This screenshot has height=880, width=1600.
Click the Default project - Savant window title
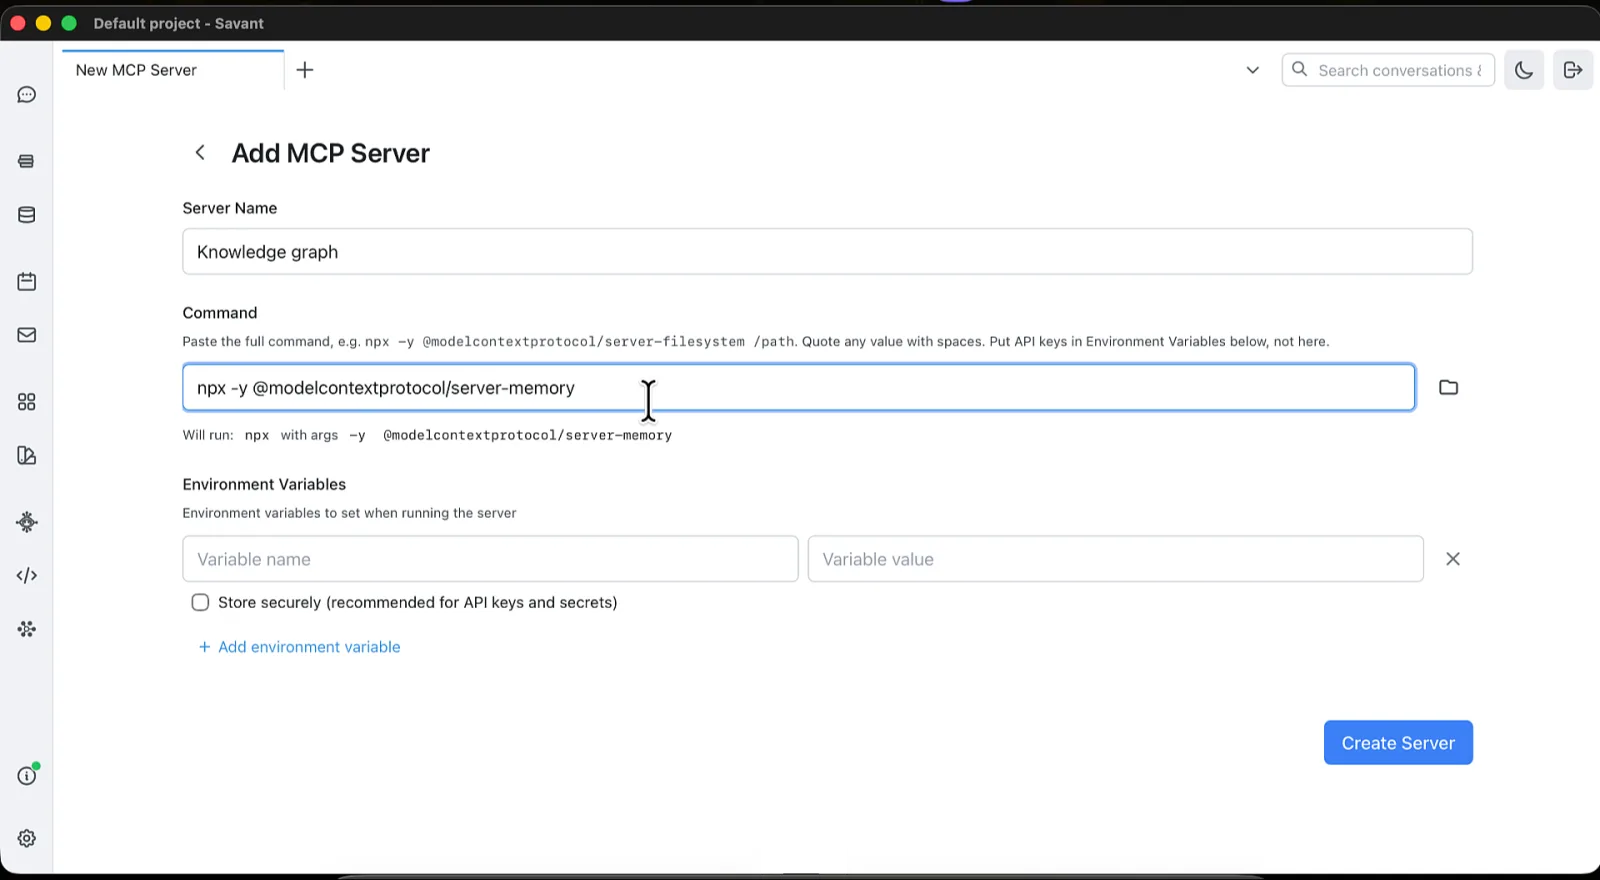click(x=179, y=23)
